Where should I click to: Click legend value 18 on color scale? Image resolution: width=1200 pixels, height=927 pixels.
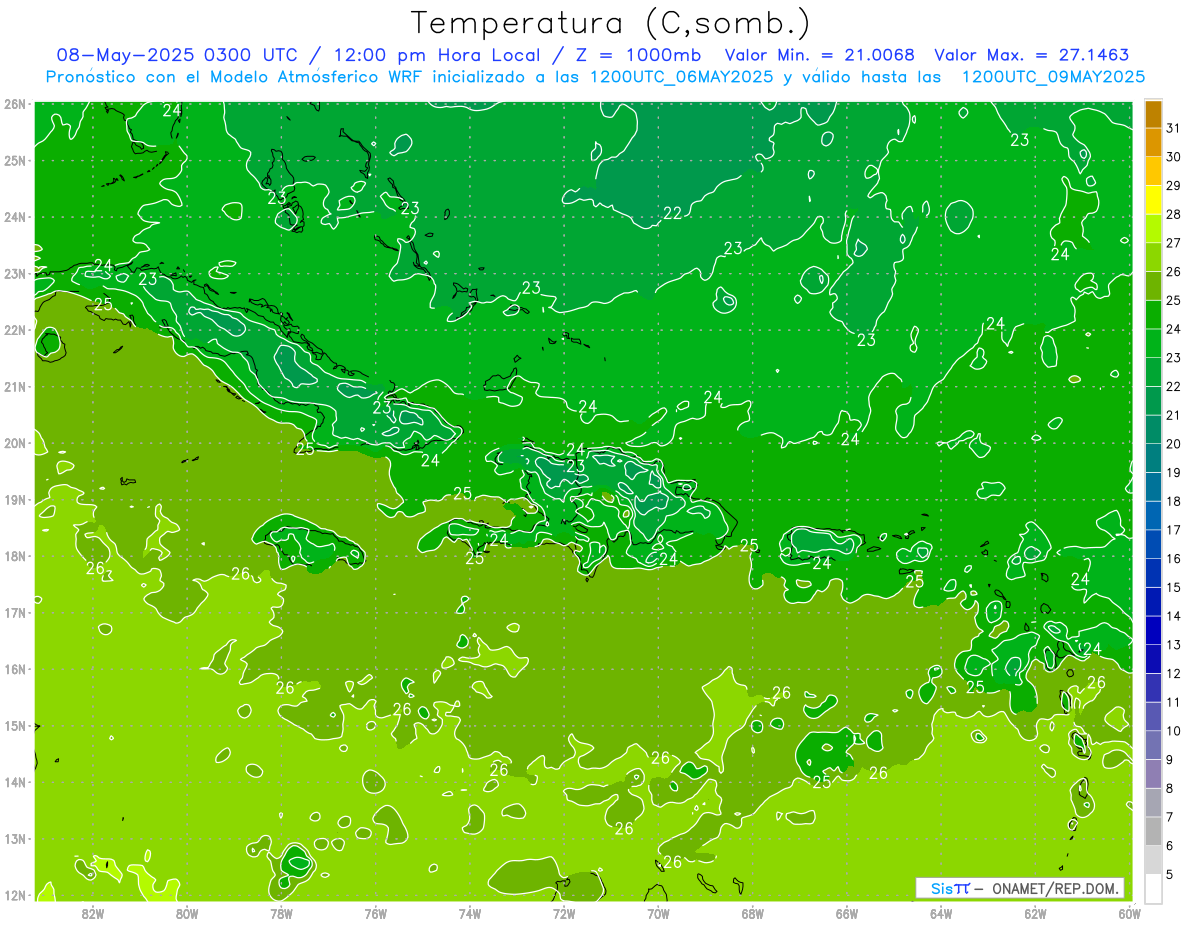[x=1174, y=501]
